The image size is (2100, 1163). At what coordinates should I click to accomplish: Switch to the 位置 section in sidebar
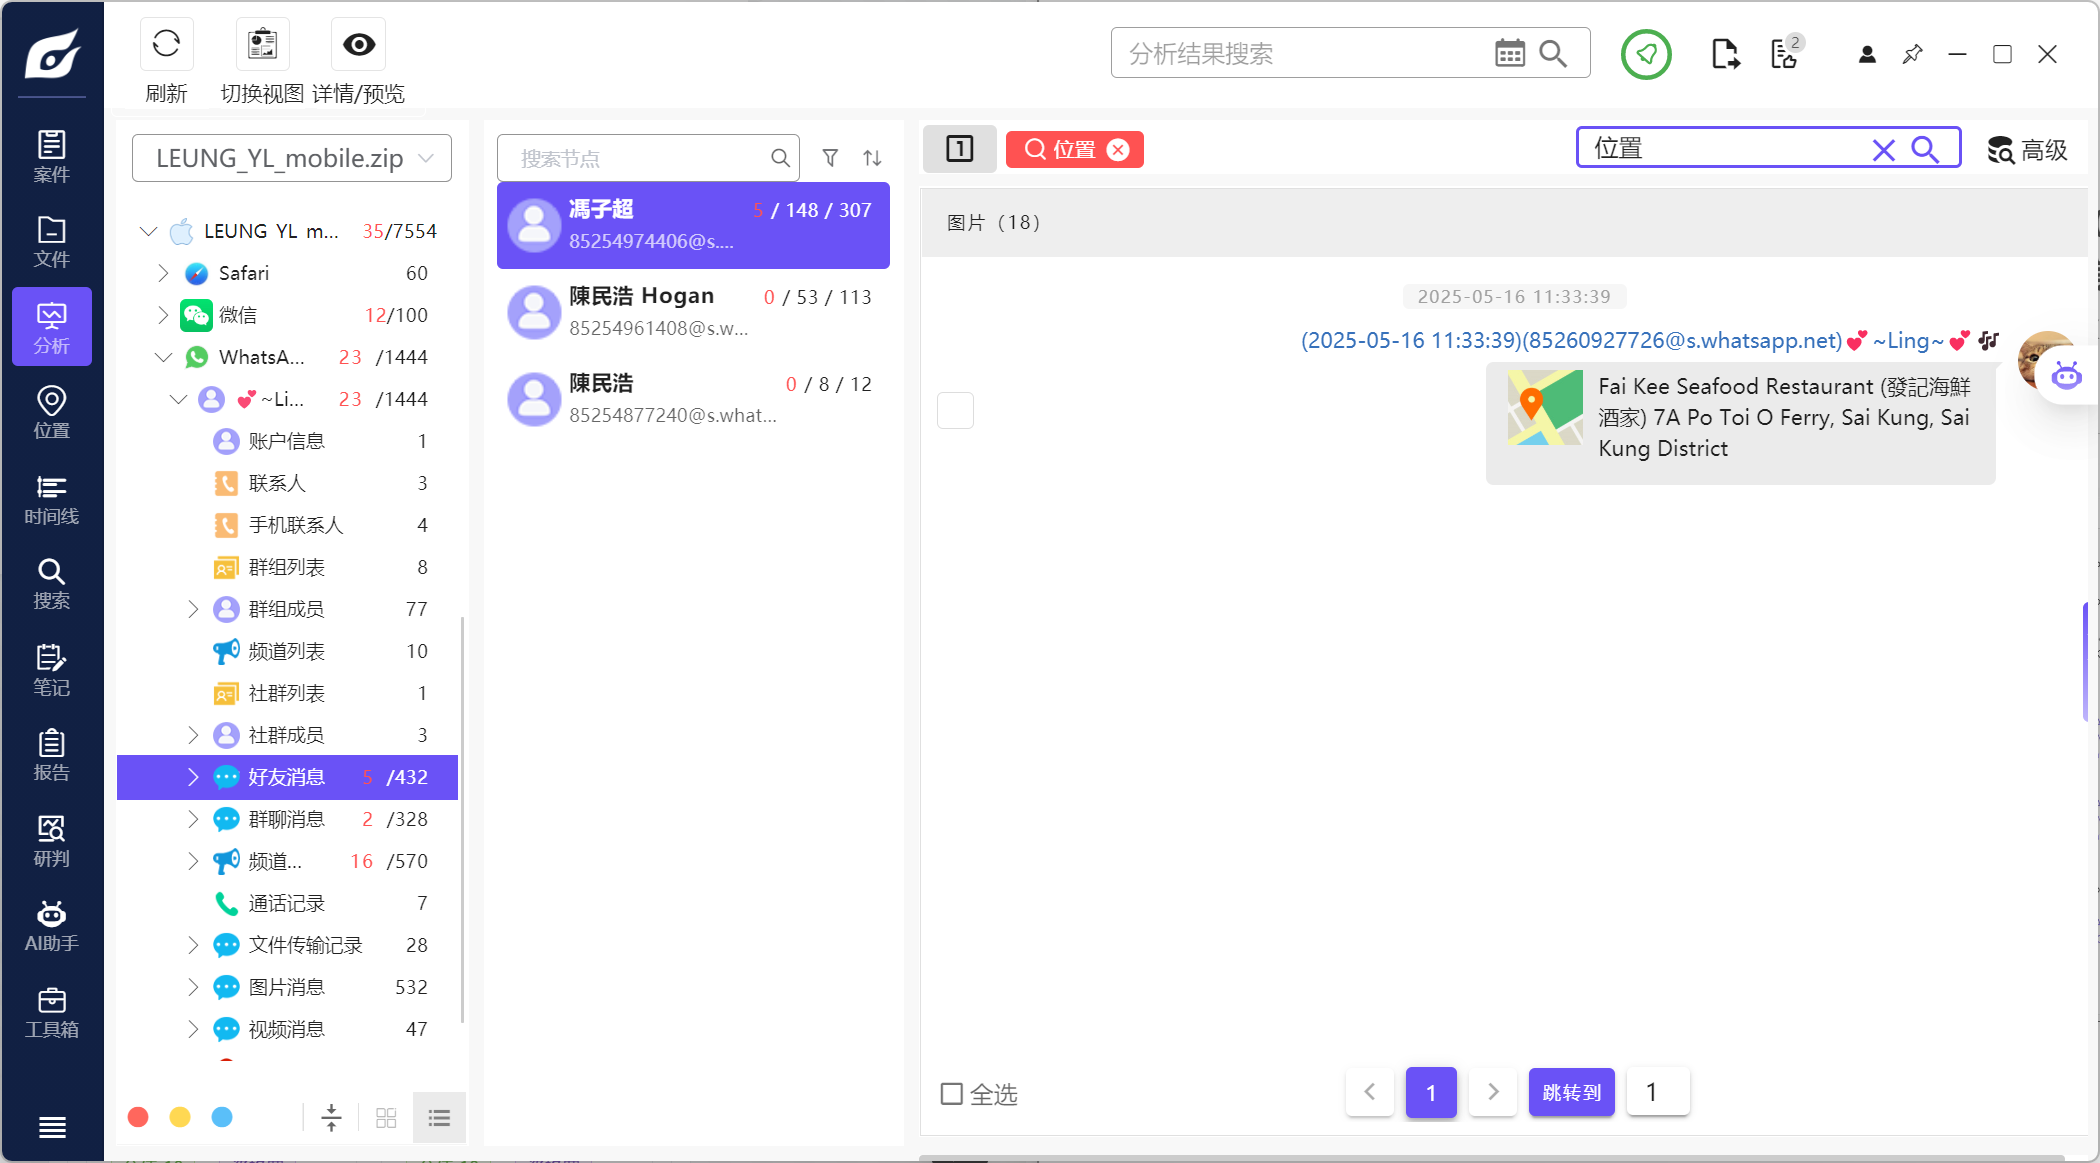(51, 413)
